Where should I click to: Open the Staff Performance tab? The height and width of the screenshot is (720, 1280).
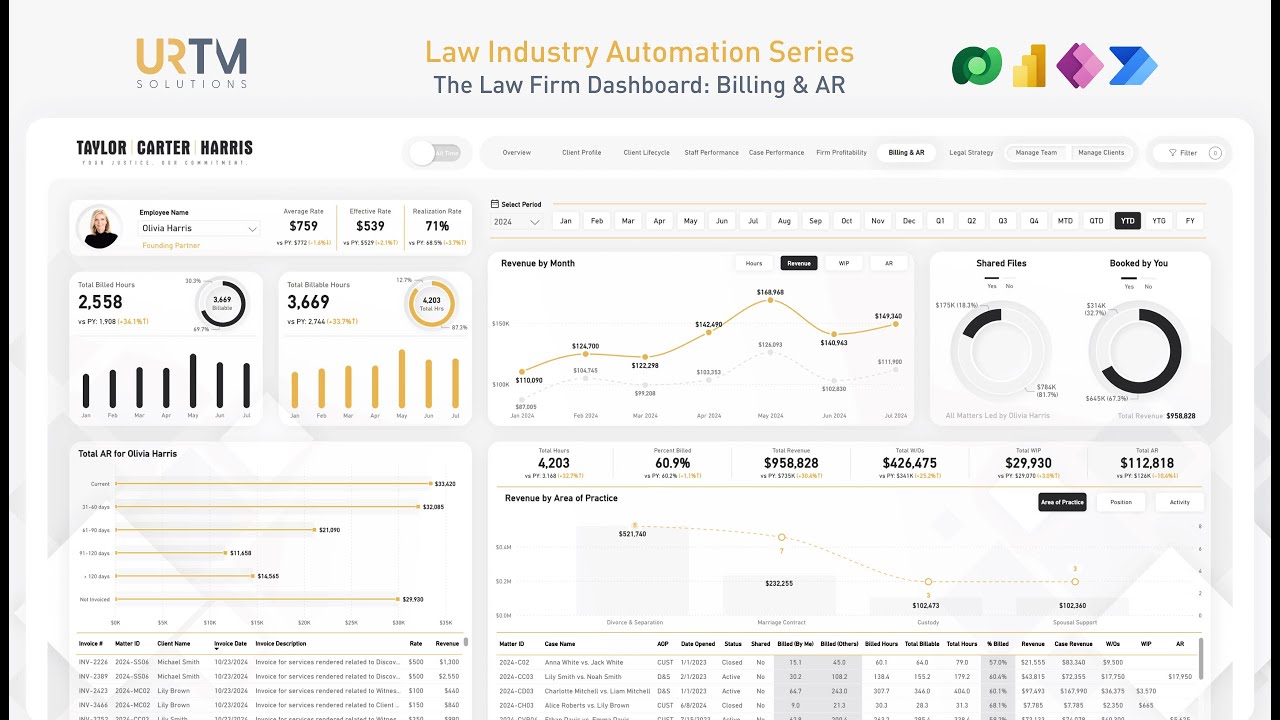712,153
